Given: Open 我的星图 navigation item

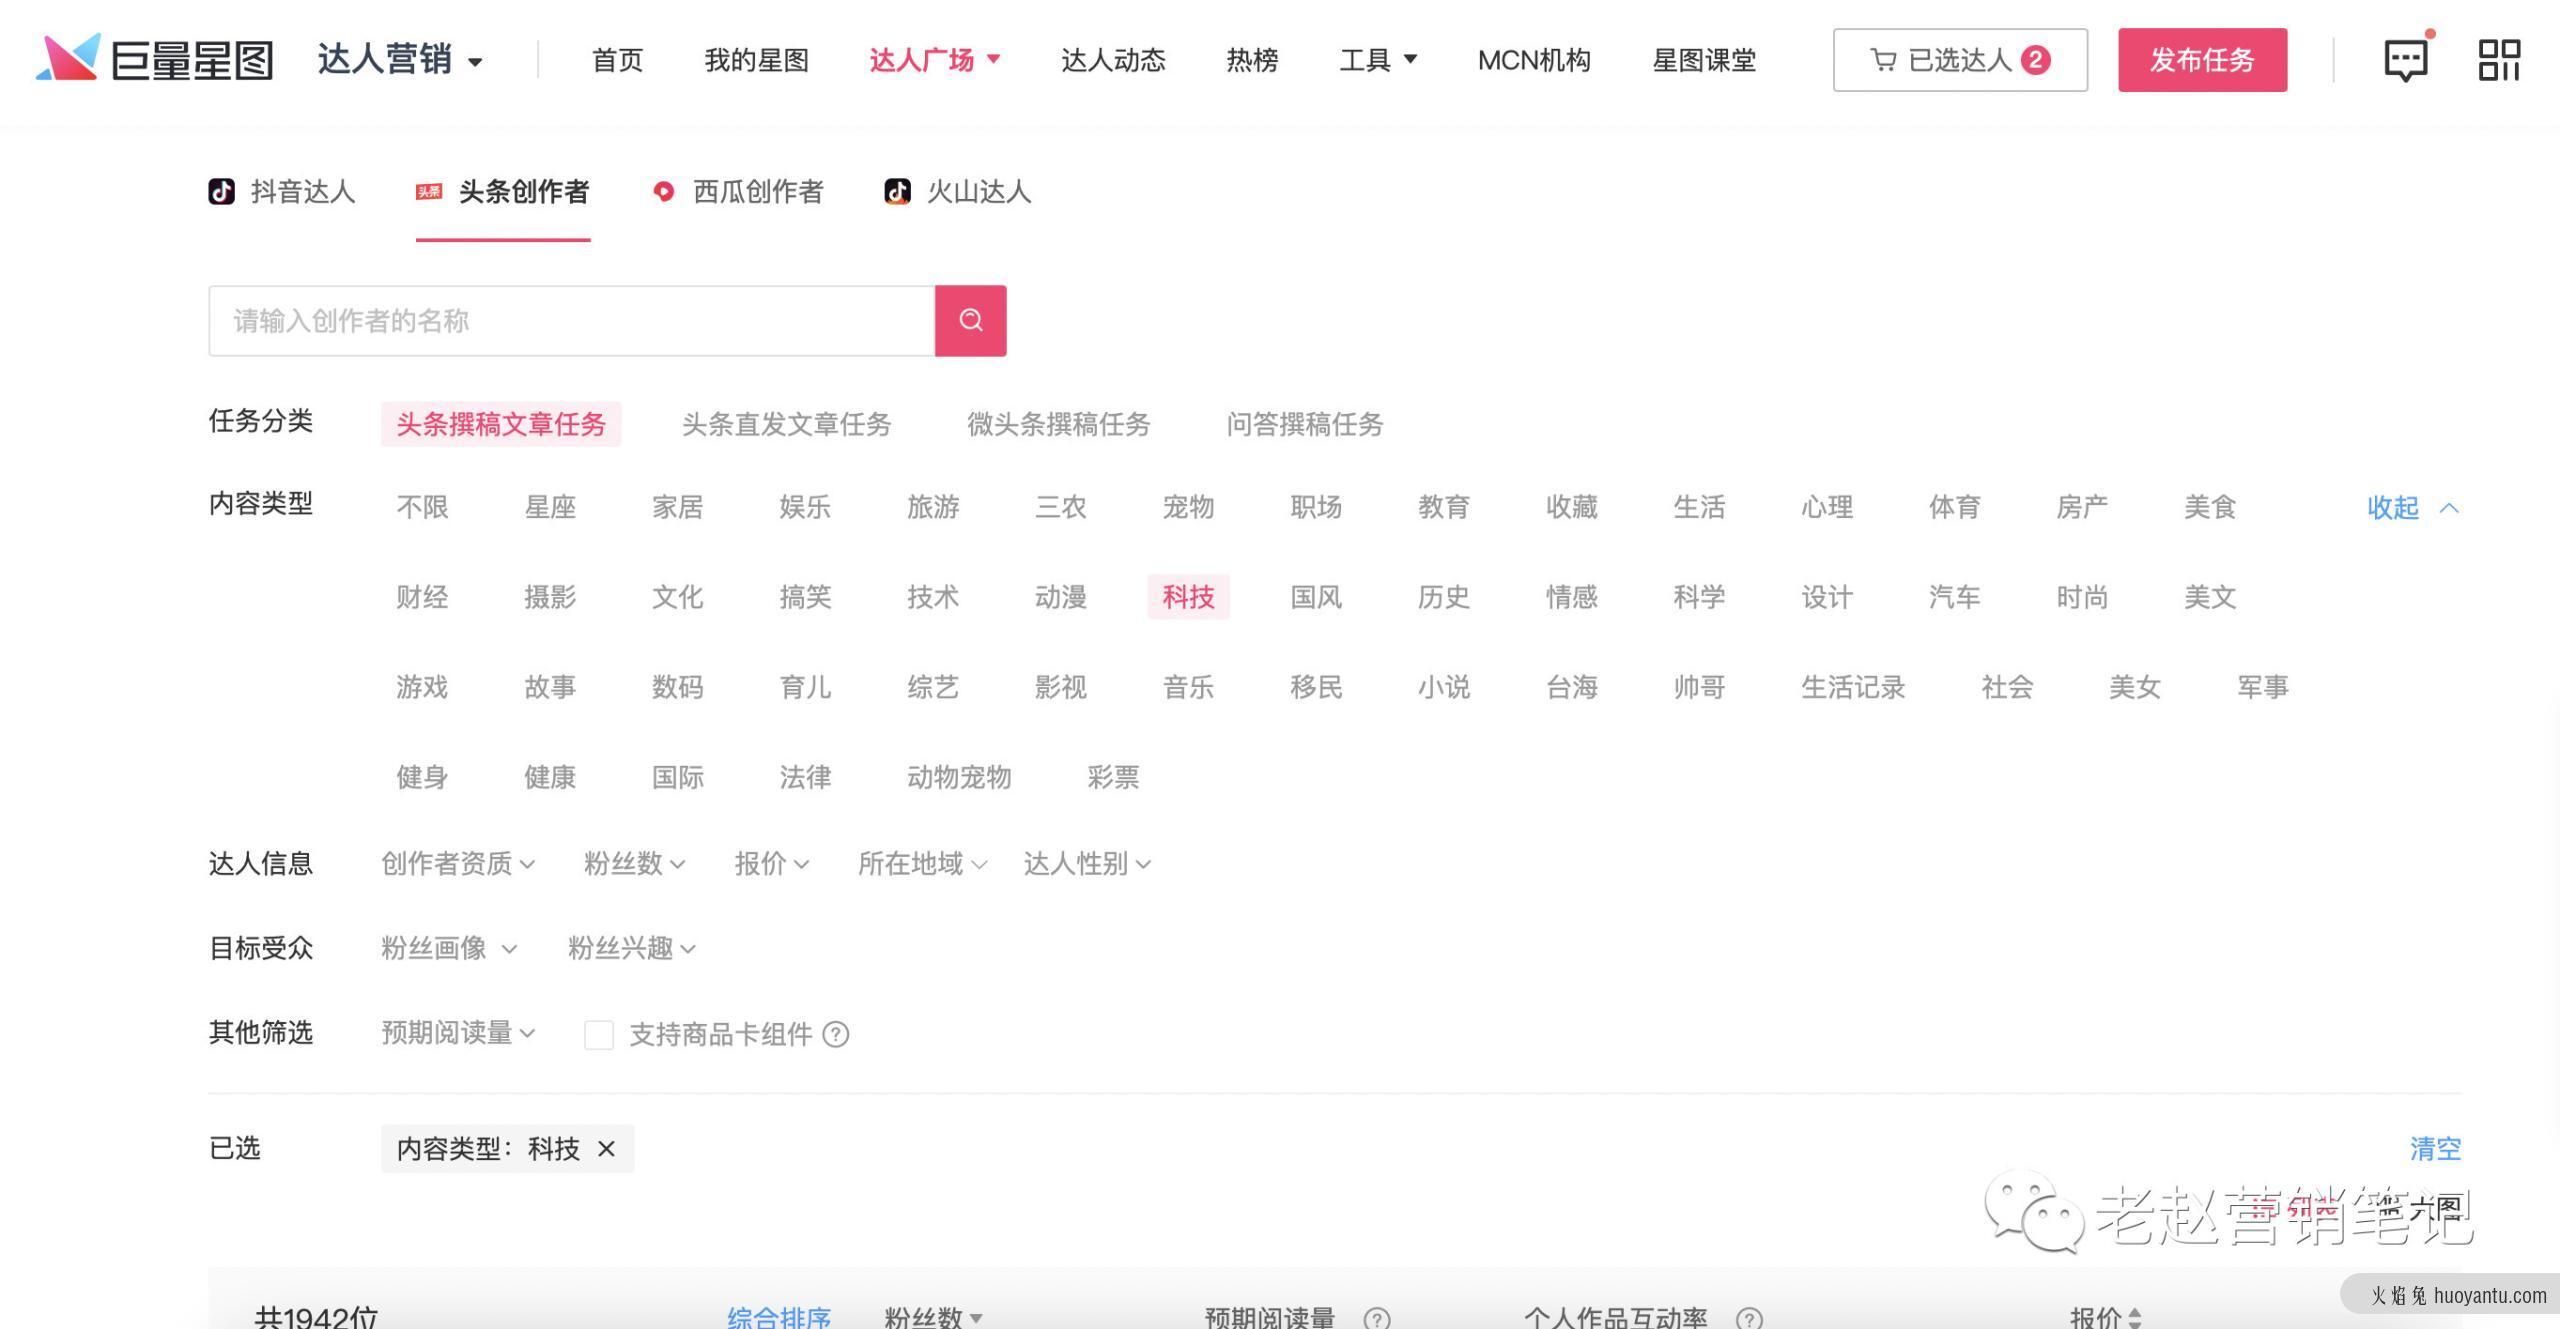Looking at the screenshot, I should point(756,60).
